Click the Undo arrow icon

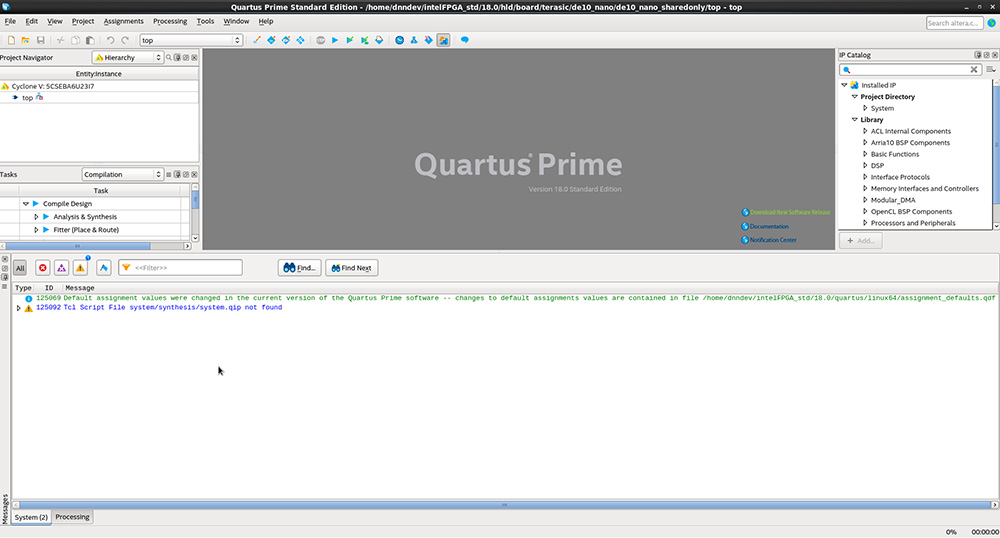click(110, 40)
